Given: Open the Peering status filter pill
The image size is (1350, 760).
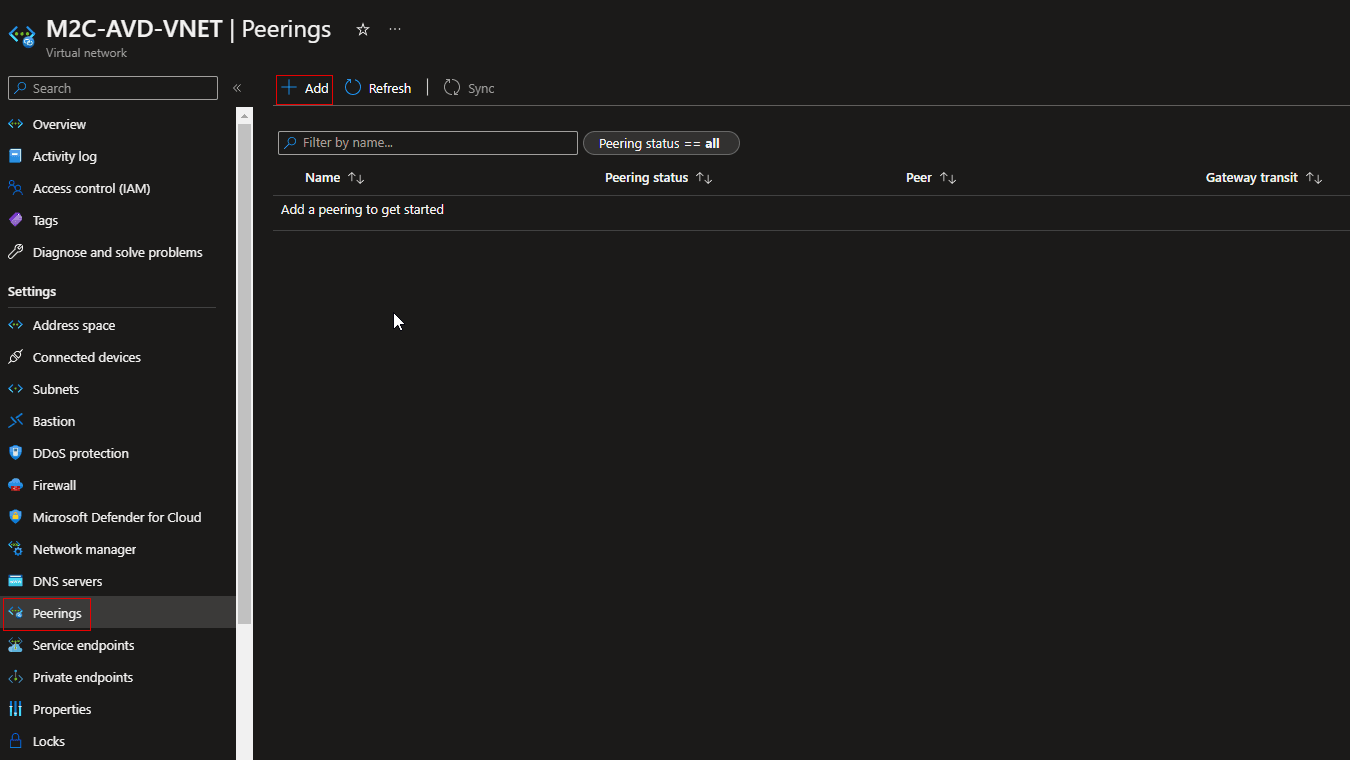Looking at the screenshot, I should [660, 143].
